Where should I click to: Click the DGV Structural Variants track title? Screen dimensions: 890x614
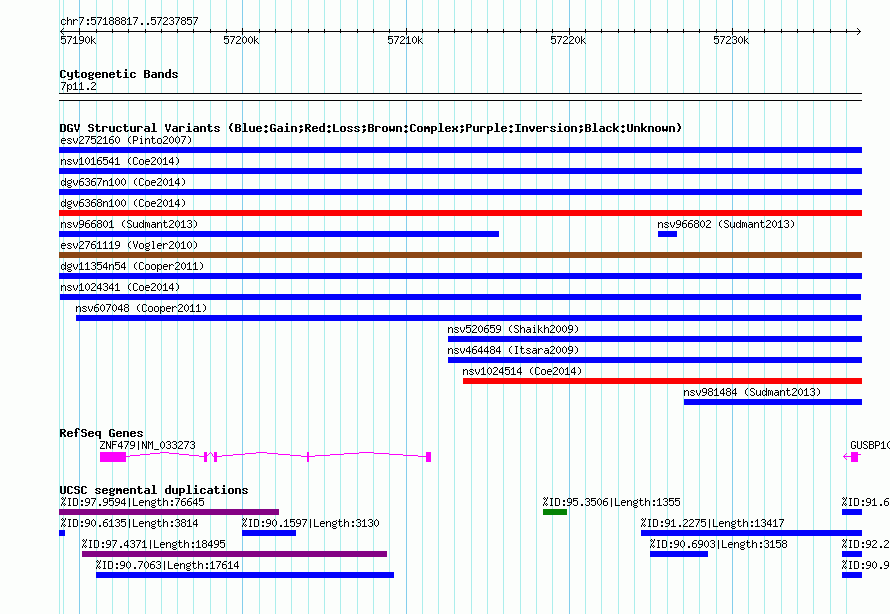[x=371, y=128]
